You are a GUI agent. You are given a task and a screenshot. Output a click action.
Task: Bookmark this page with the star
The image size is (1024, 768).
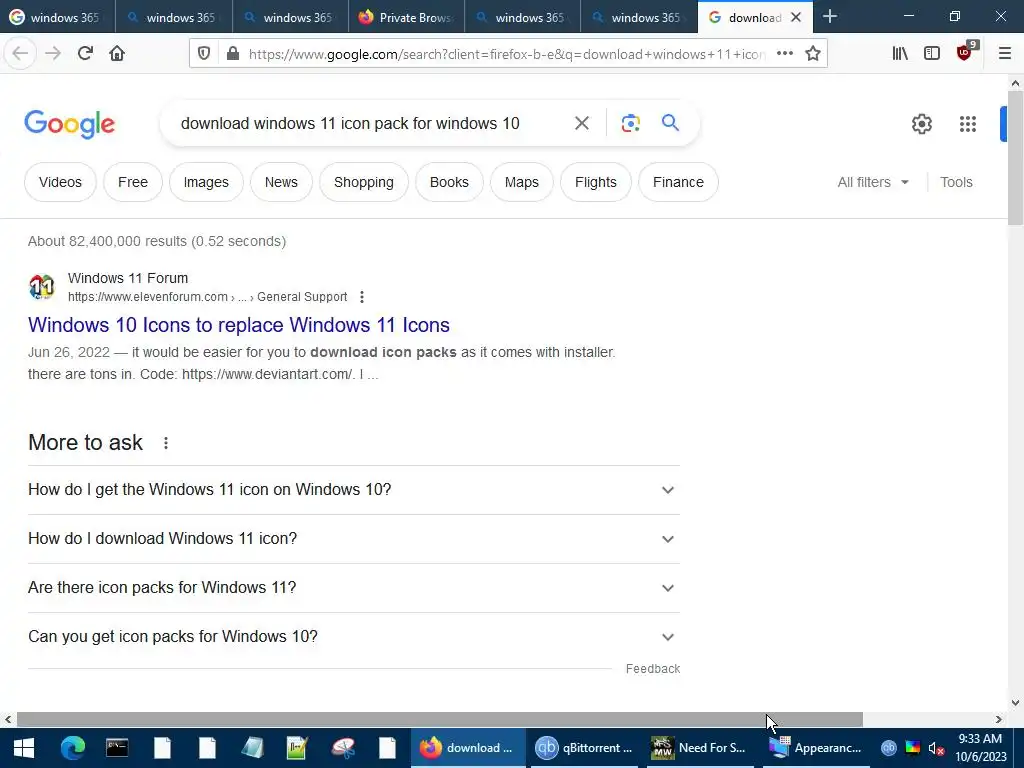pos(813,54)
